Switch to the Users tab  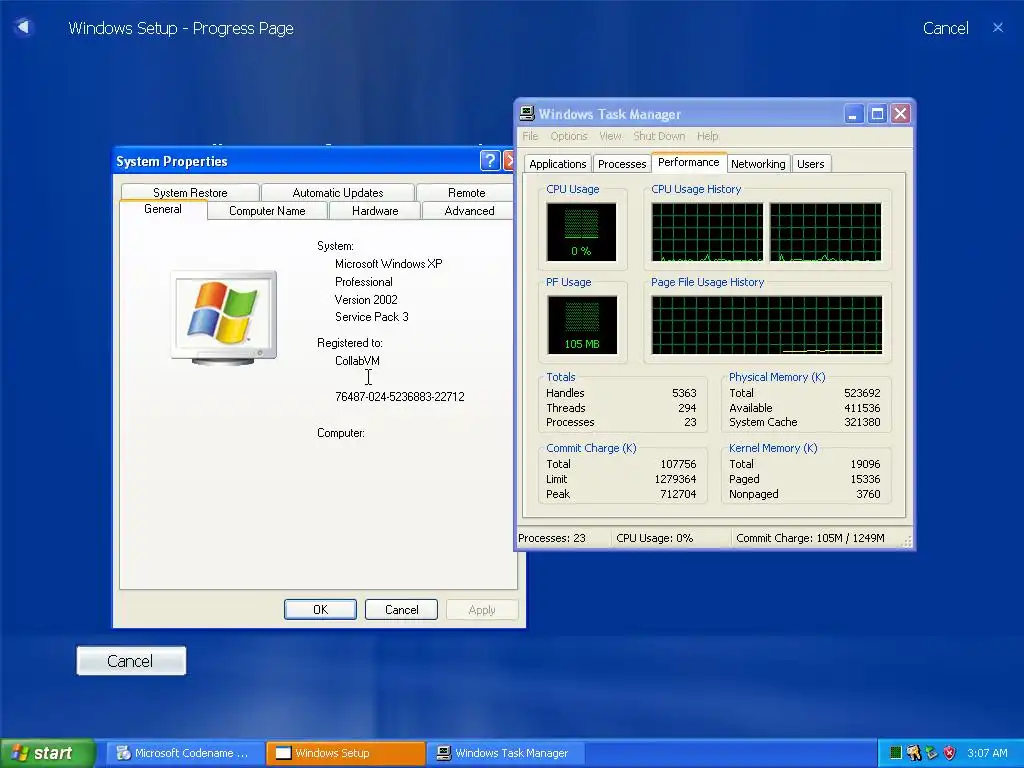coord(810,164)
